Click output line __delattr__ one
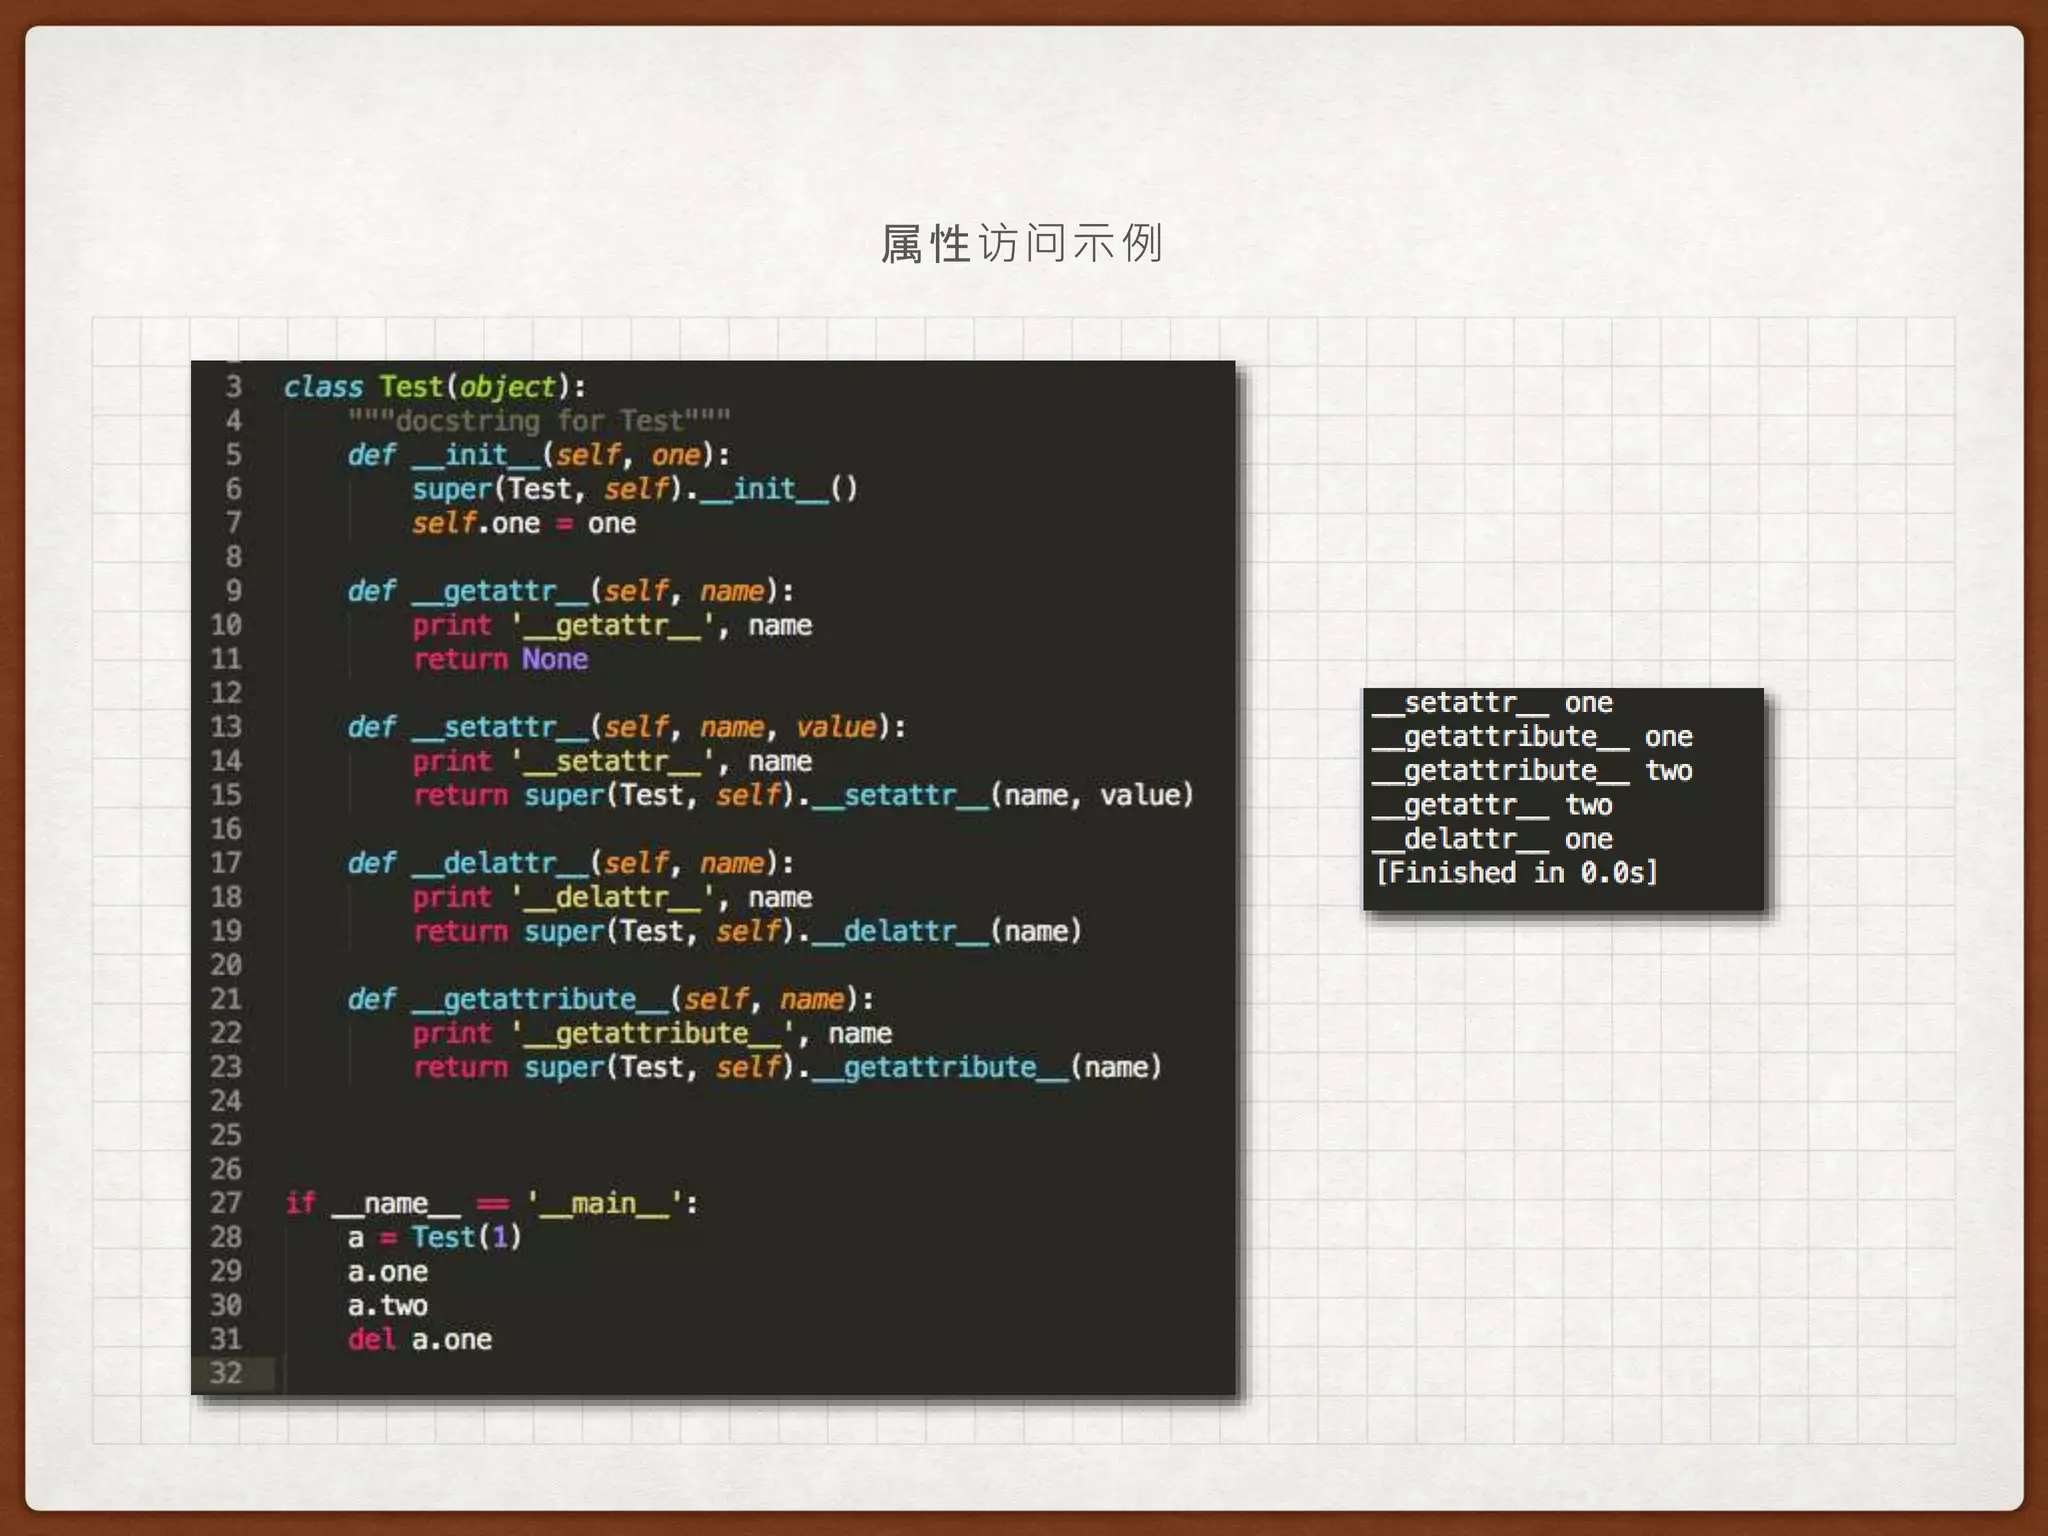 pyautogui.click(x=1493, y=839)
